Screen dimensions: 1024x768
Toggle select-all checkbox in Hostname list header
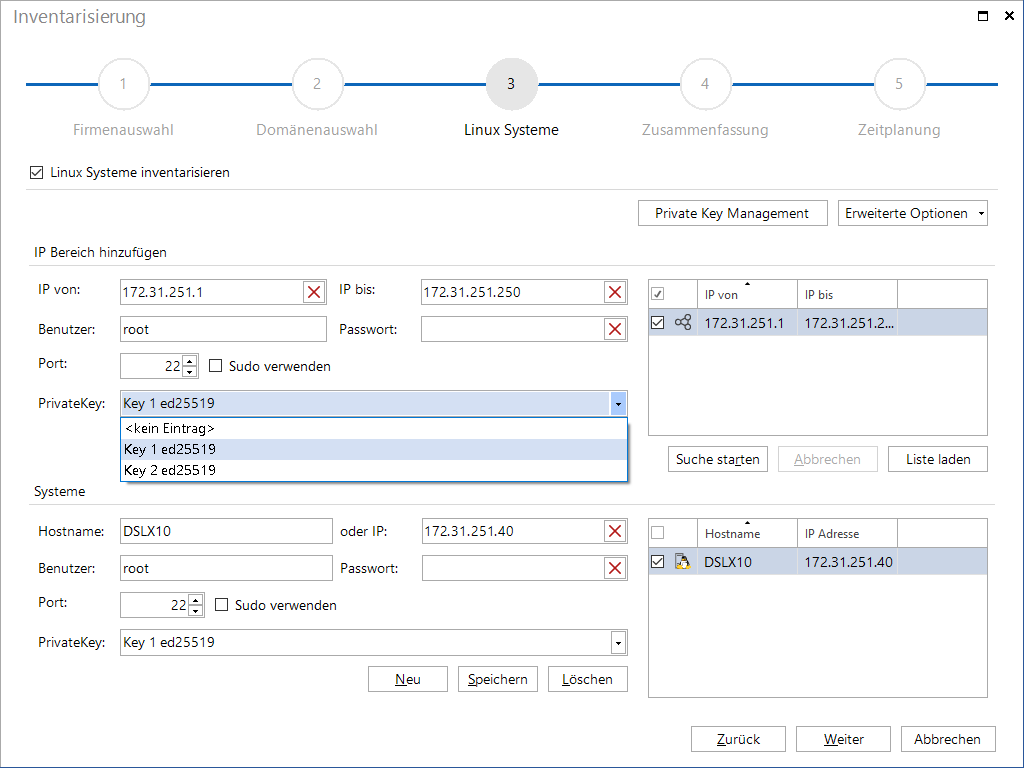pos(658,533)
